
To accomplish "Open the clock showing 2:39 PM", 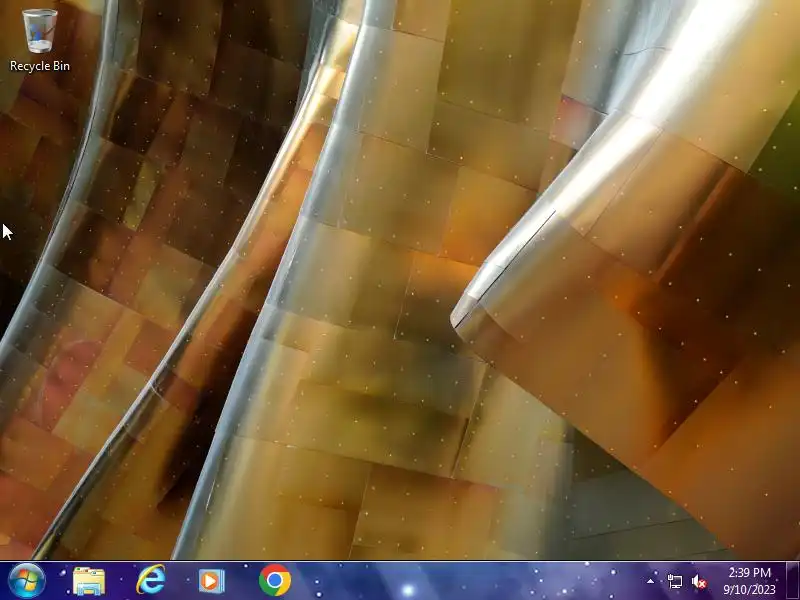I will pyautogui.click(x=749, y=581).
